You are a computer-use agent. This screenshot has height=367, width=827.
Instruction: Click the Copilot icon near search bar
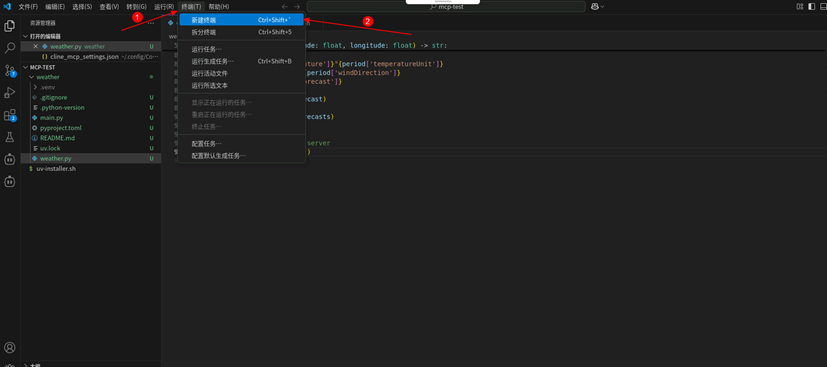597,6
